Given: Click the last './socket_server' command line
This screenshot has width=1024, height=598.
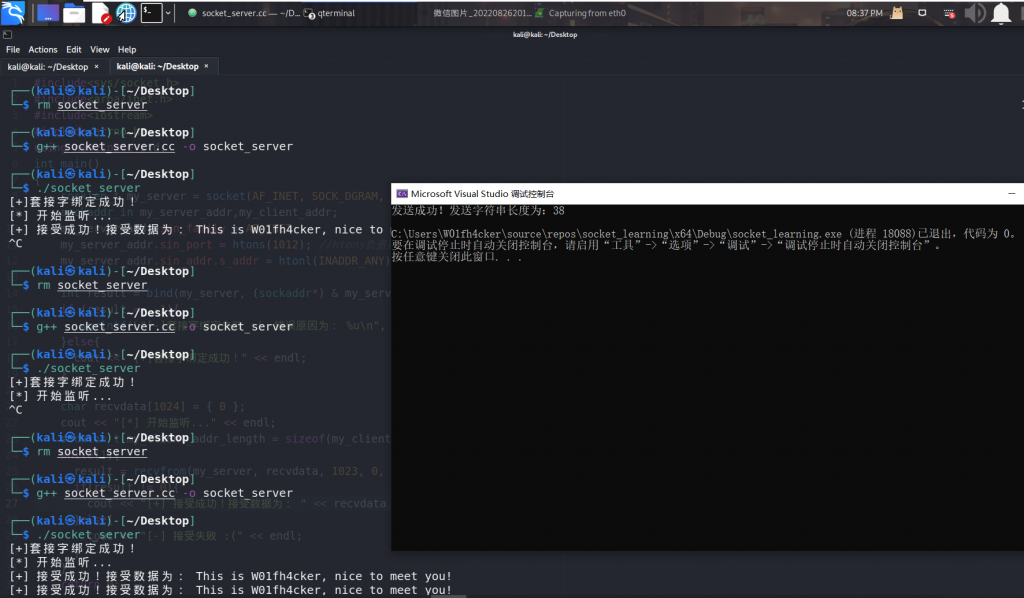Looking at the screenshot, I should click(88, 535).
